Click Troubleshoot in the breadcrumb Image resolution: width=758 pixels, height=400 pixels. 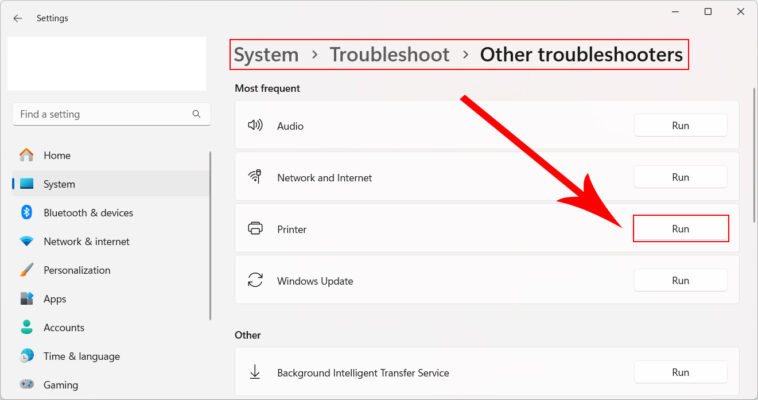390,55
